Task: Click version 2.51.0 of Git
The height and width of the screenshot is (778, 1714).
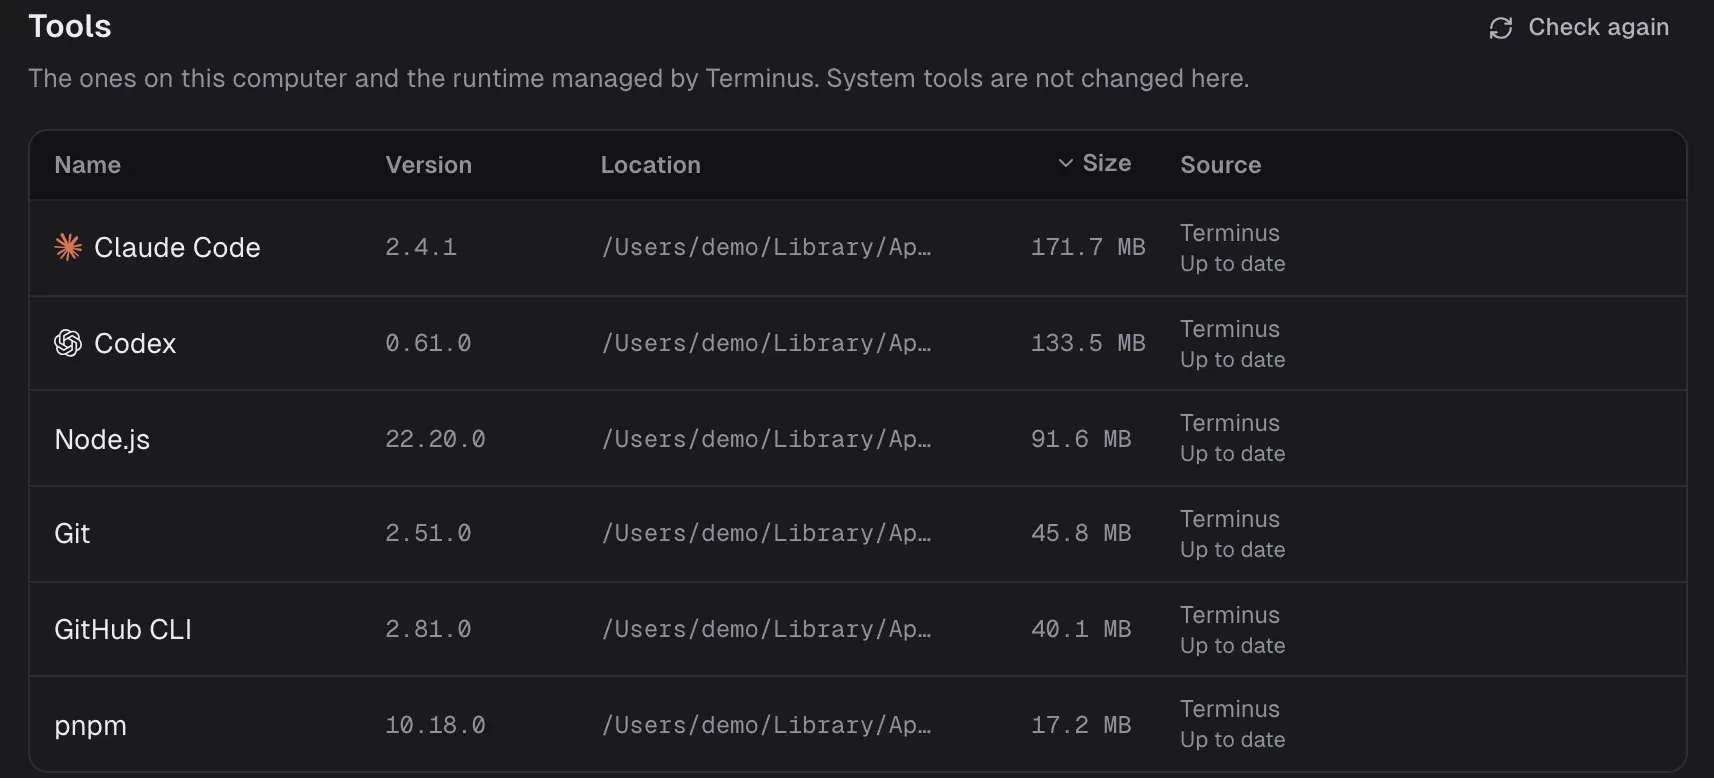Action: coord(428,533)
